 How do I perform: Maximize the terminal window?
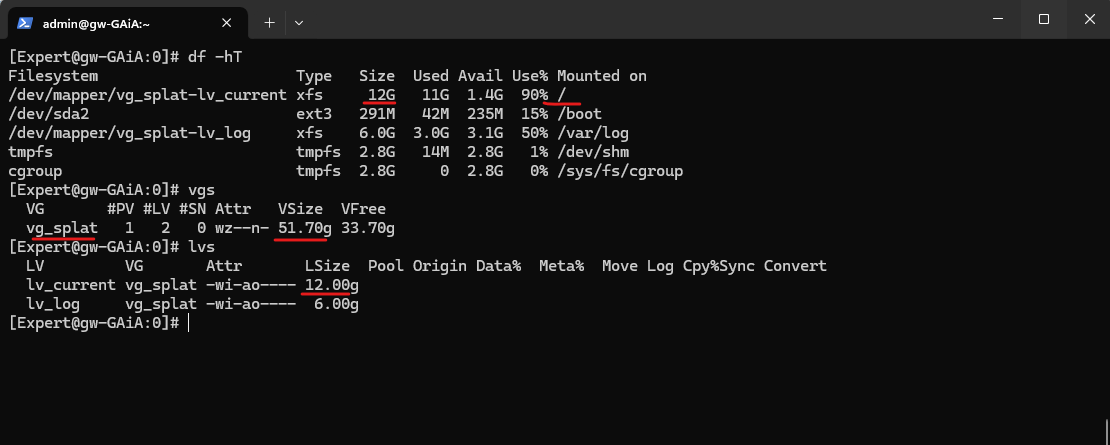click(x=1043, y=20)
